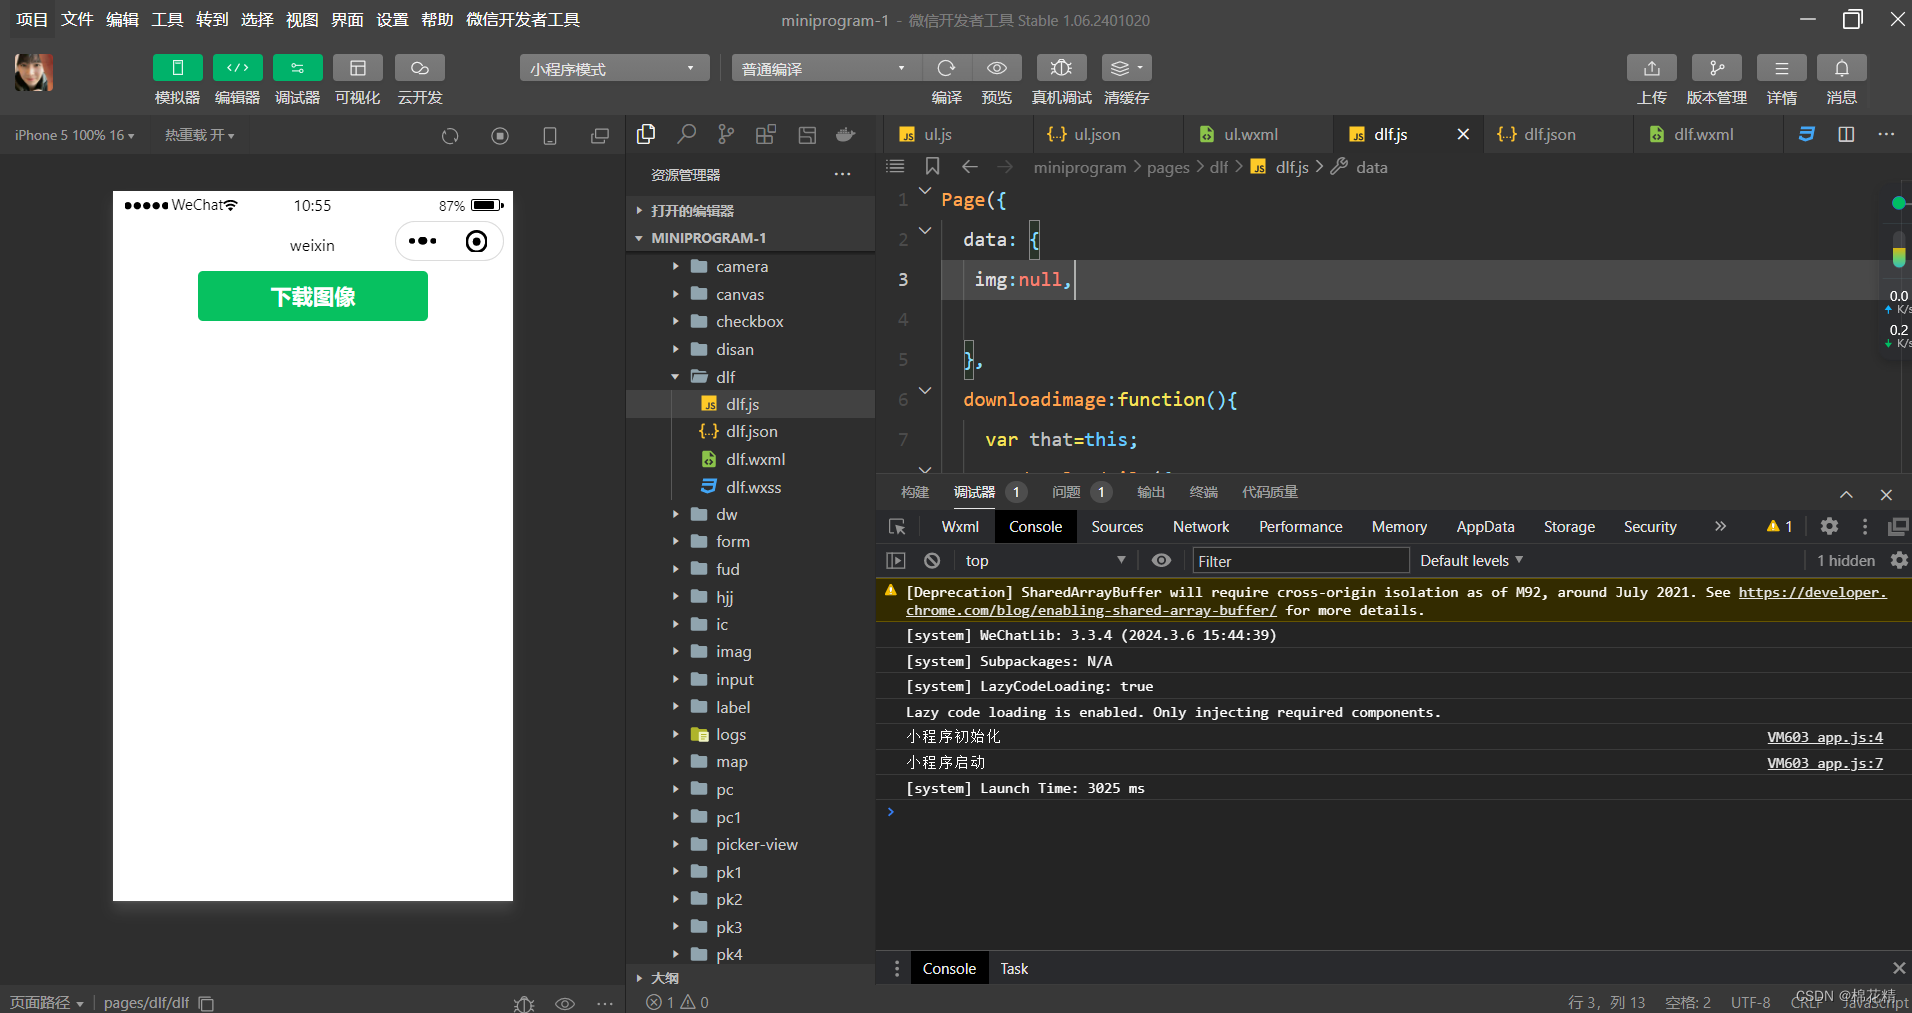Open the top context selector dropdown
The width and height of the screenshot is (1912, 1013).
click(x=1044, y=561)
